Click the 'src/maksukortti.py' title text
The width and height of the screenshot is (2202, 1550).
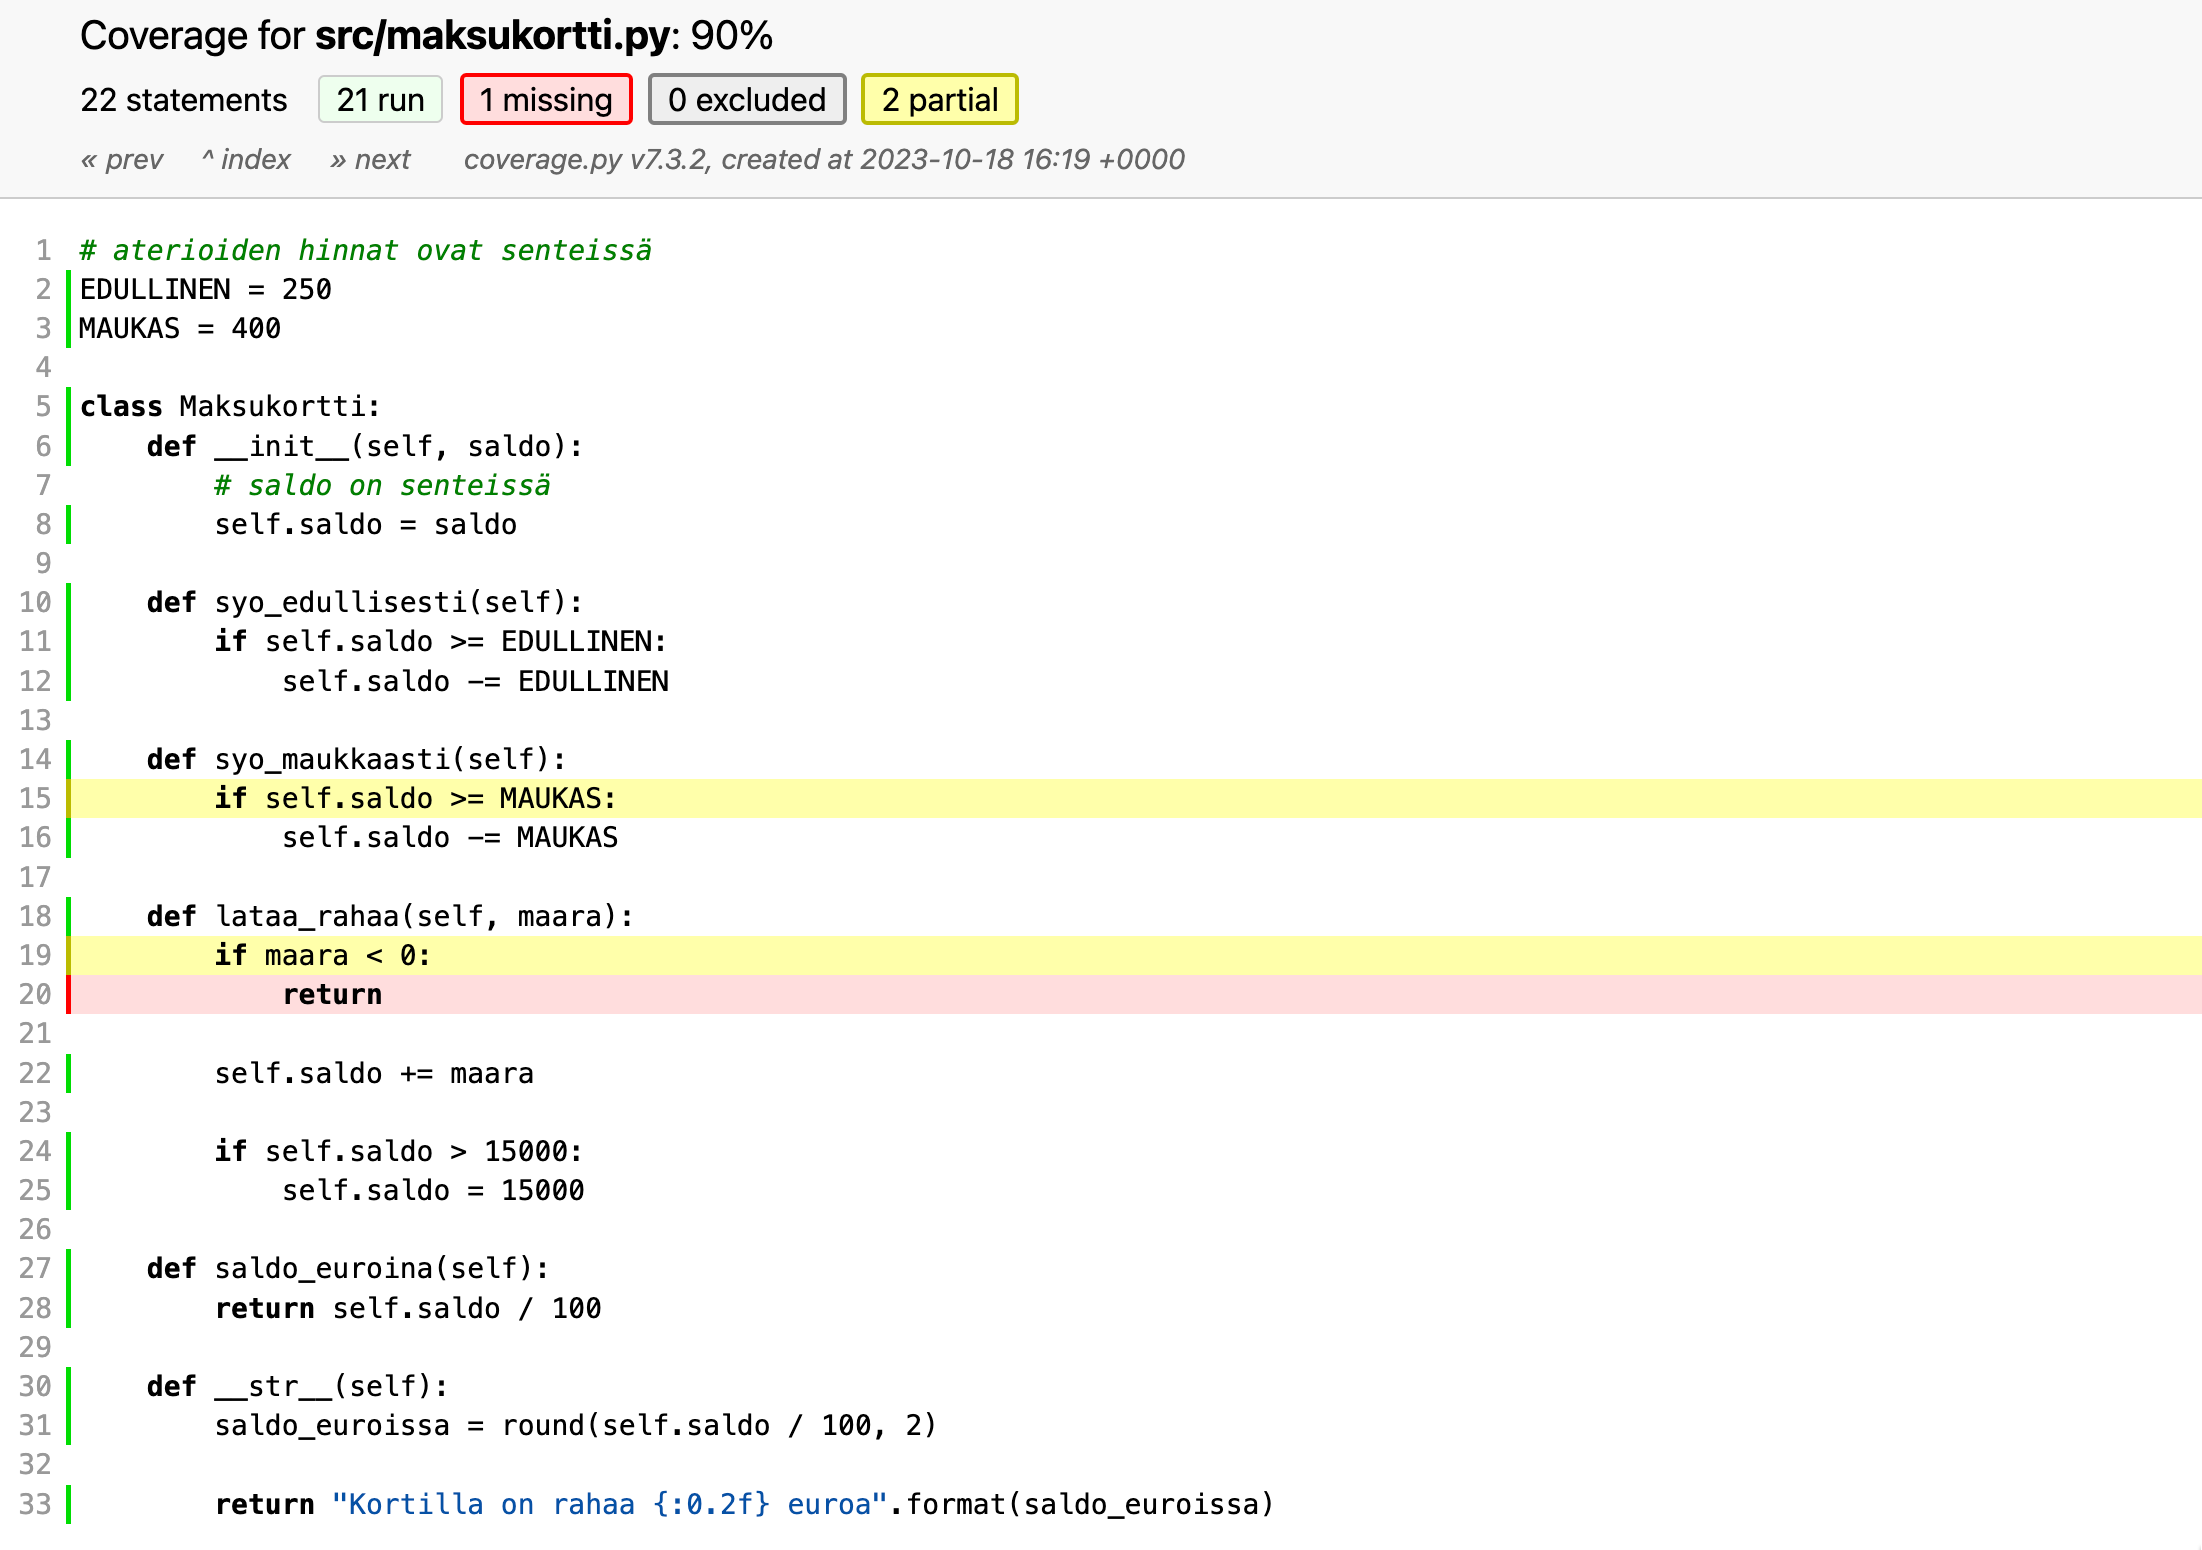tap(492, 36)
